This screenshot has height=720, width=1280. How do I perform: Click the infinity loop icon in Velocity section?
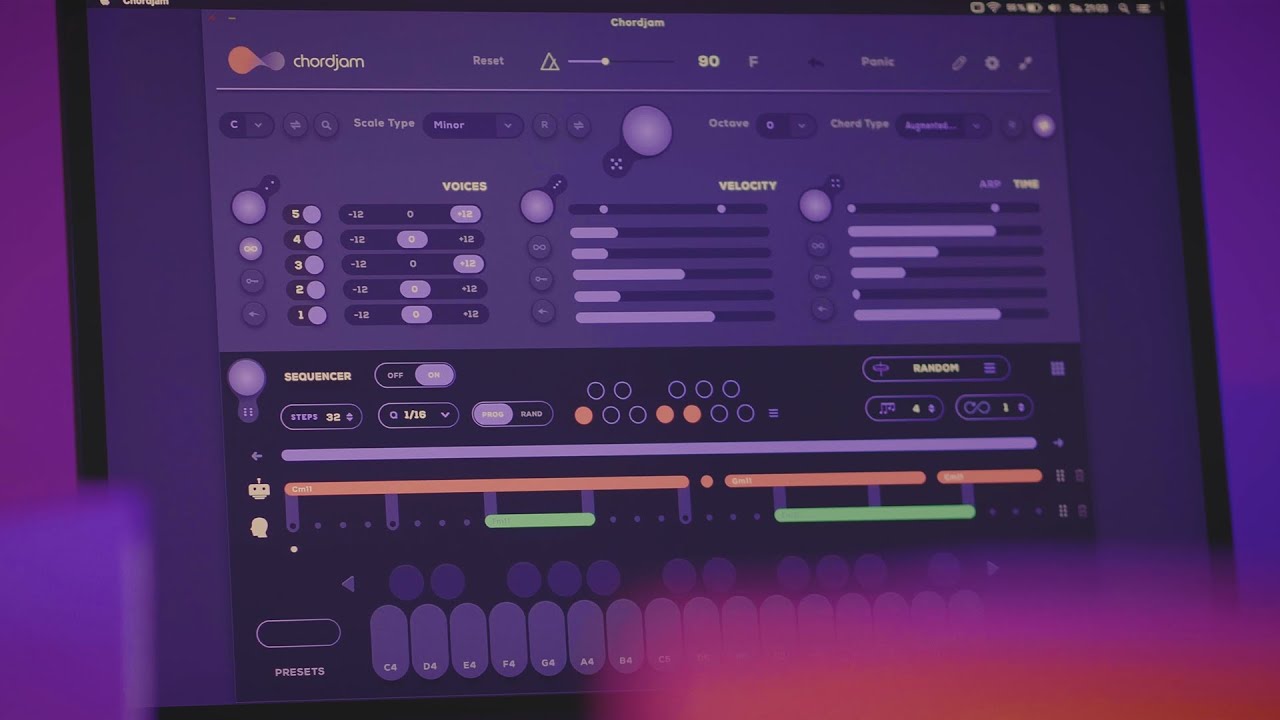click(539, 247)
